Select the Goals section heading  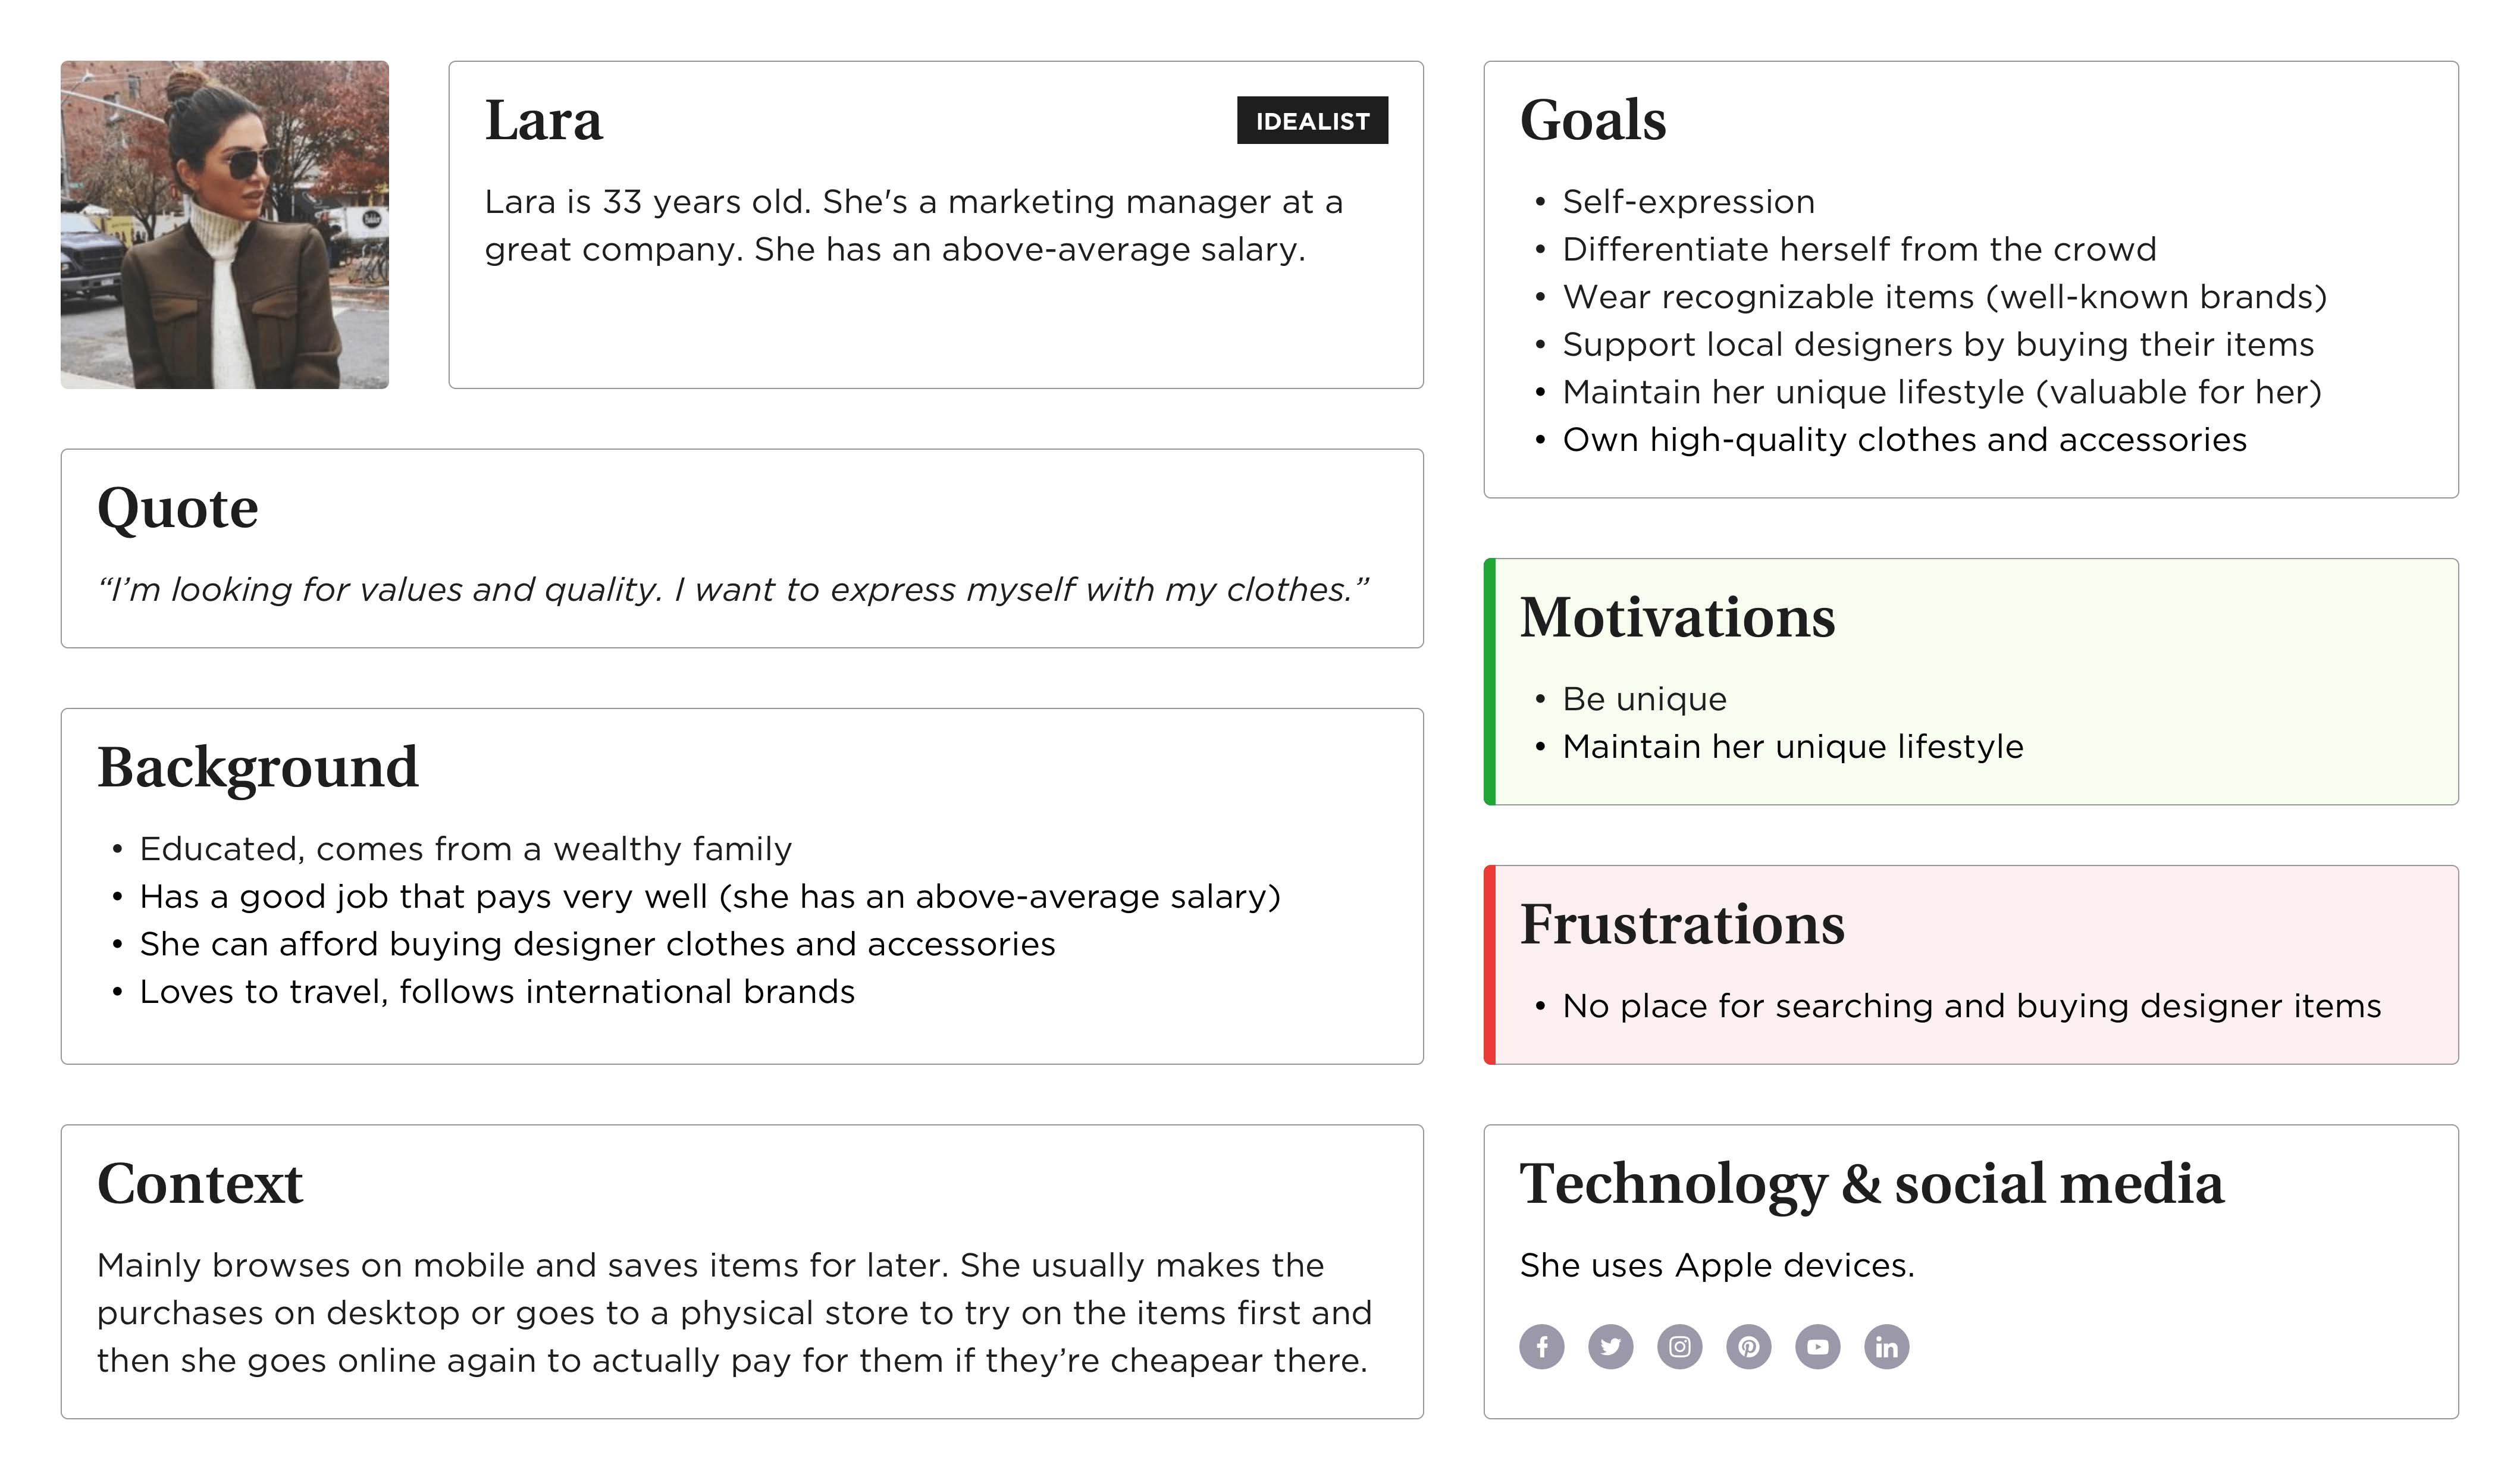[x=1593, y=121]
